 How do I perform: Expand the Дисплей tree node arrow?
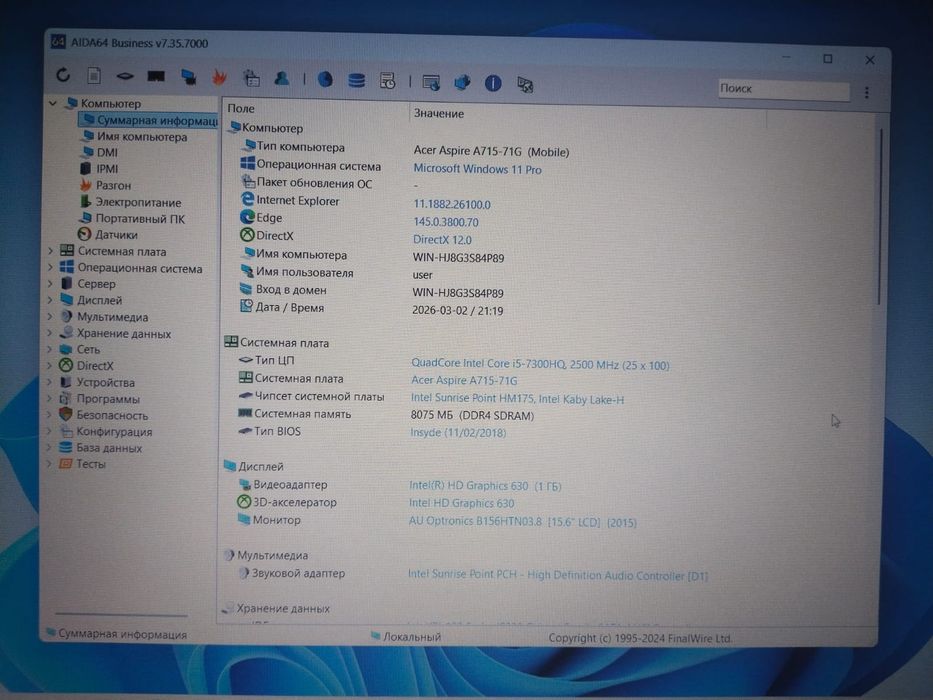(51, 300)
